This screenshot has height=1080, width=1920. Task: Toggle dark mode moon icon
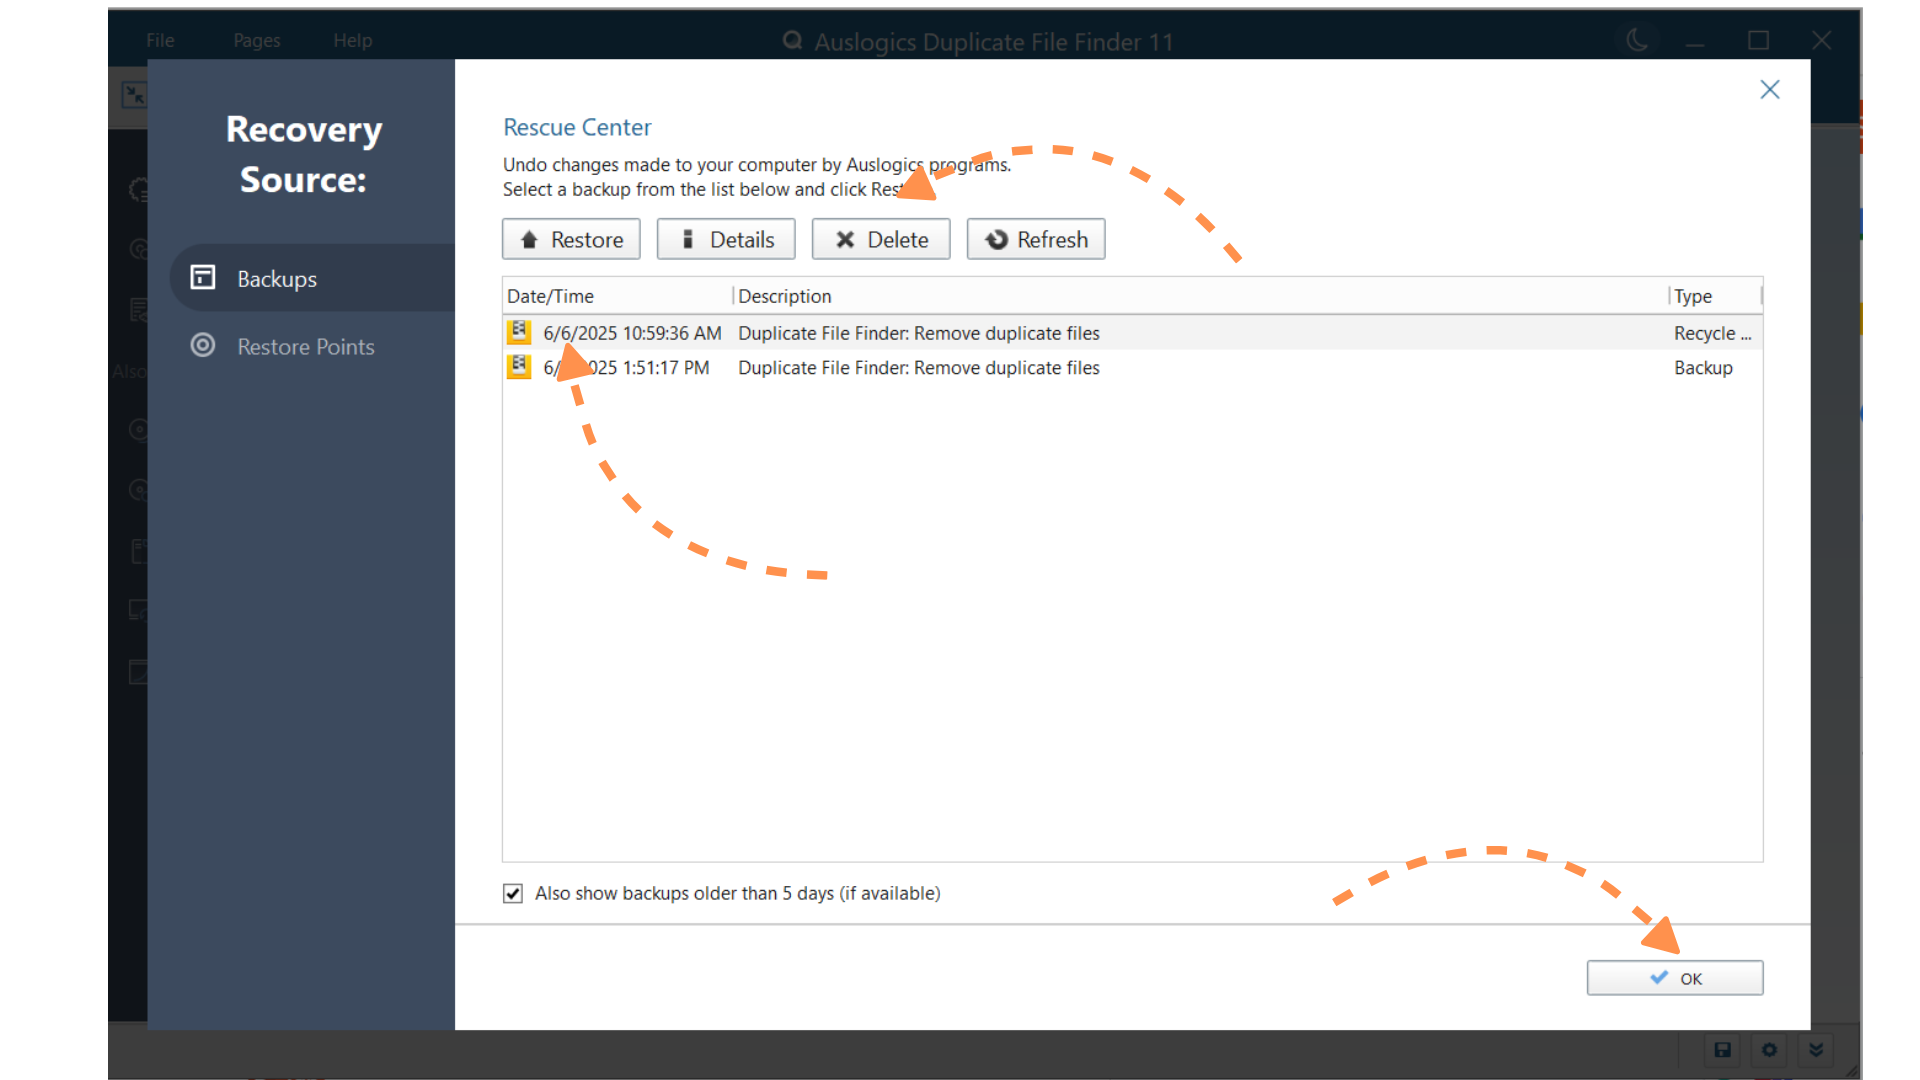click(x=1637, y=41)
